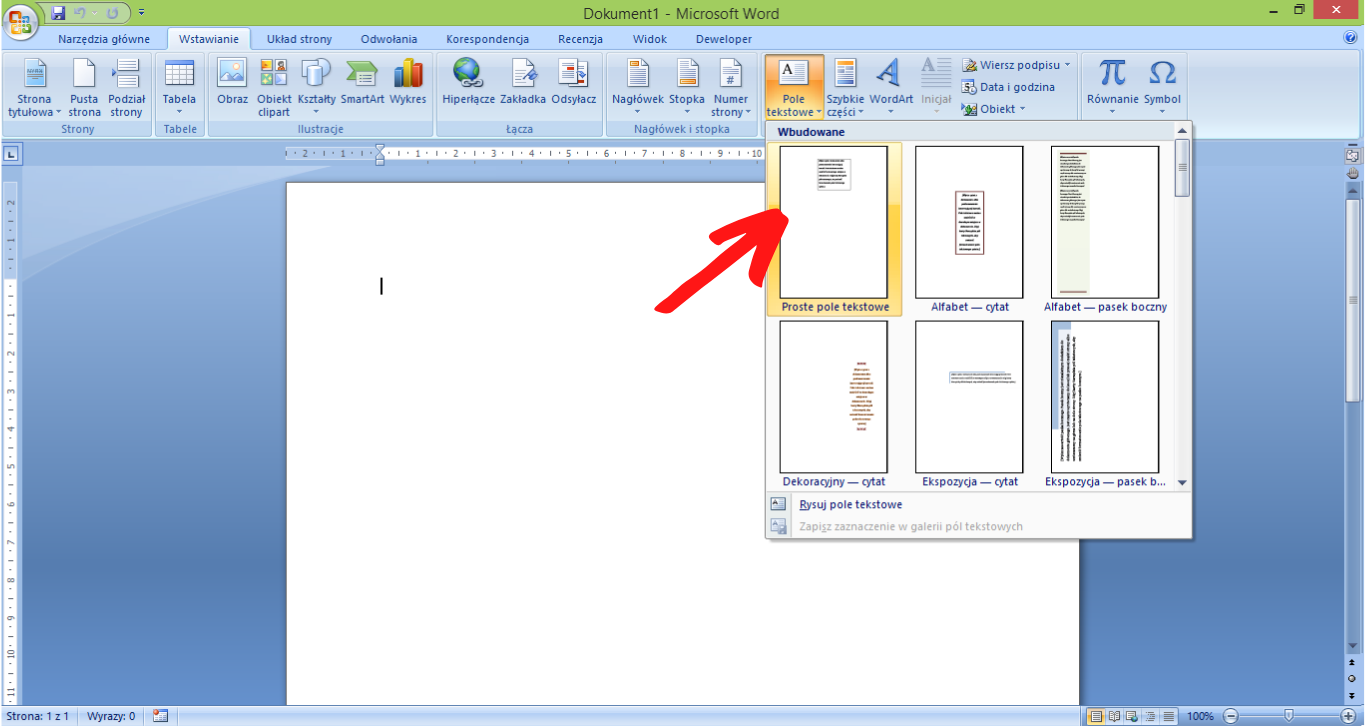This screenshot has height=726, width=1366.
Task: Click the Pole tekstowe button
Action: point(795,87)
